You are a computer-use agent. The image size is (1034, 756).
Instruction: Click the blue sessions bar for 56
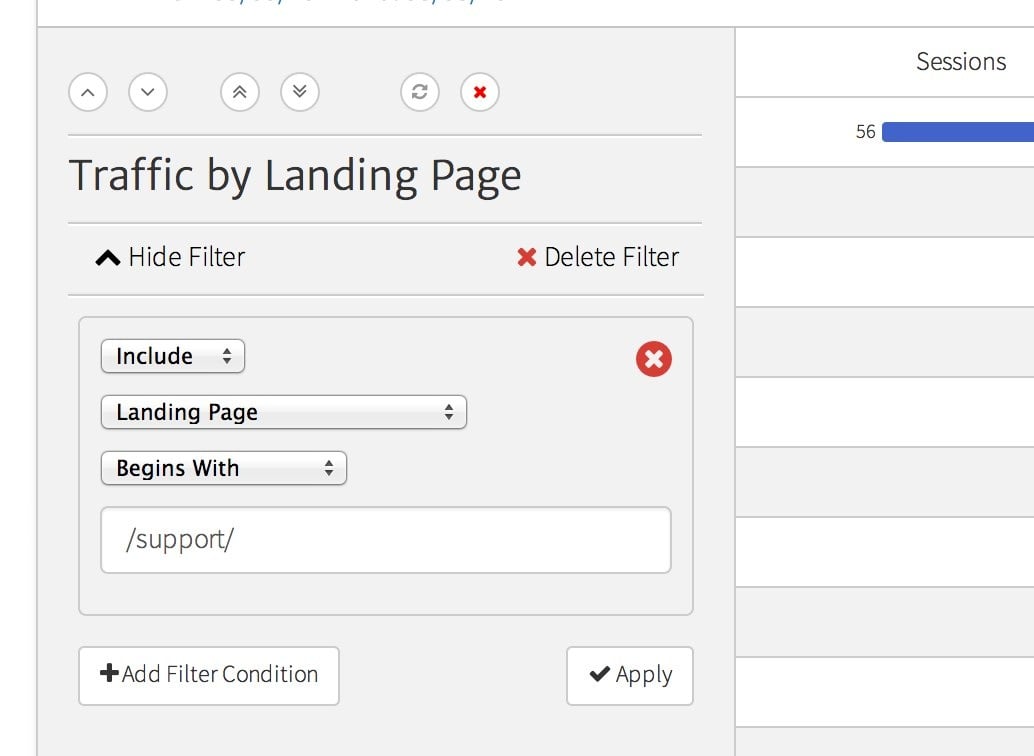tap(958, 131)
